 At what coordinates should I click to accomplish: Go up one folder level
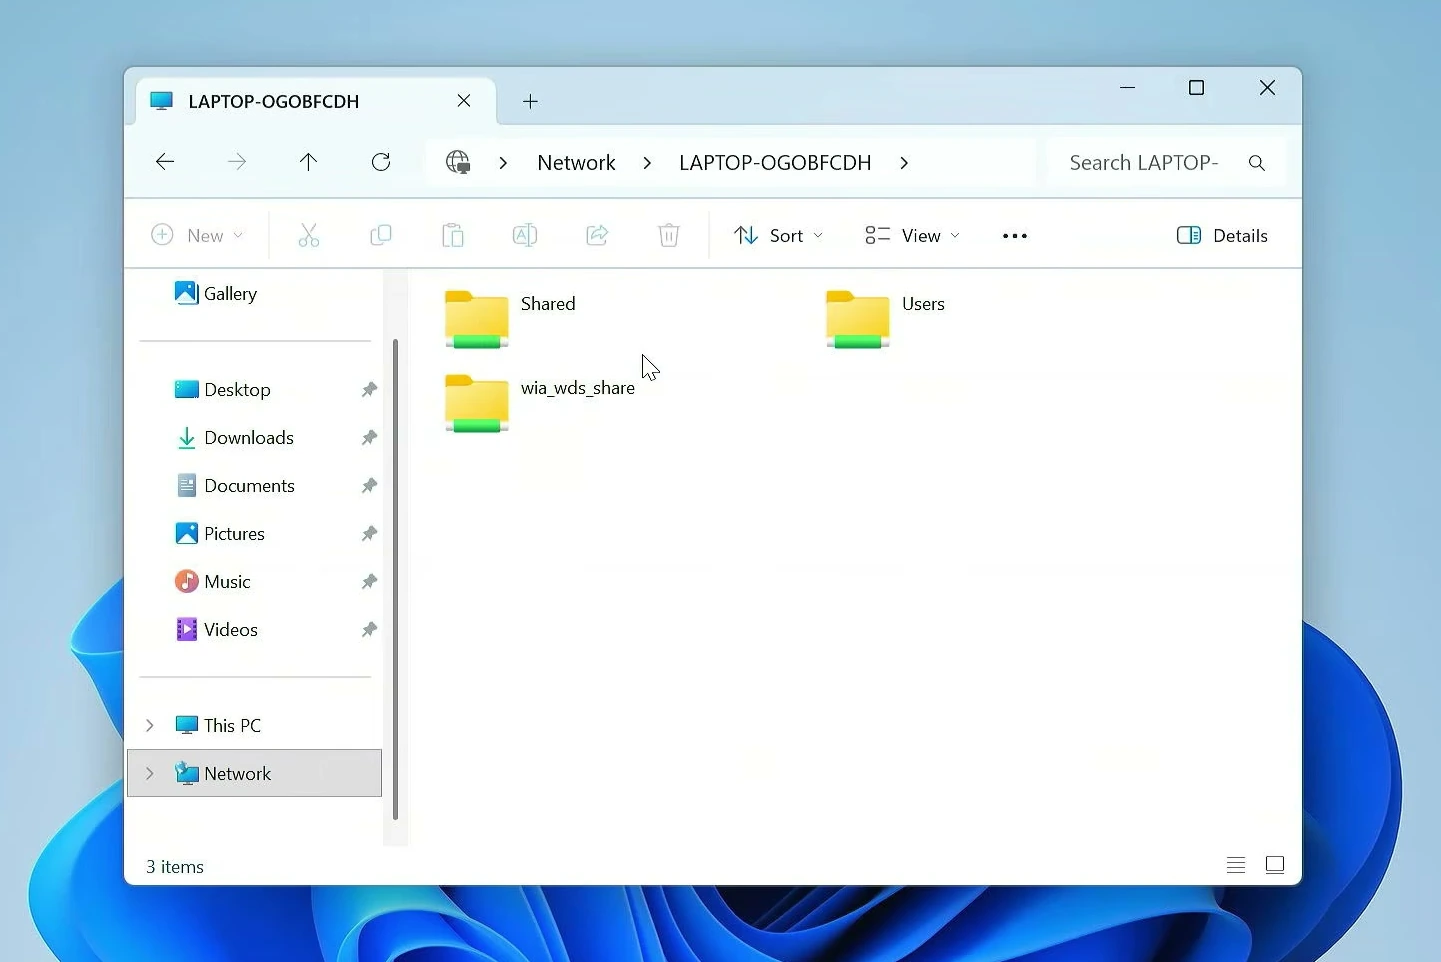pos(308,162)
